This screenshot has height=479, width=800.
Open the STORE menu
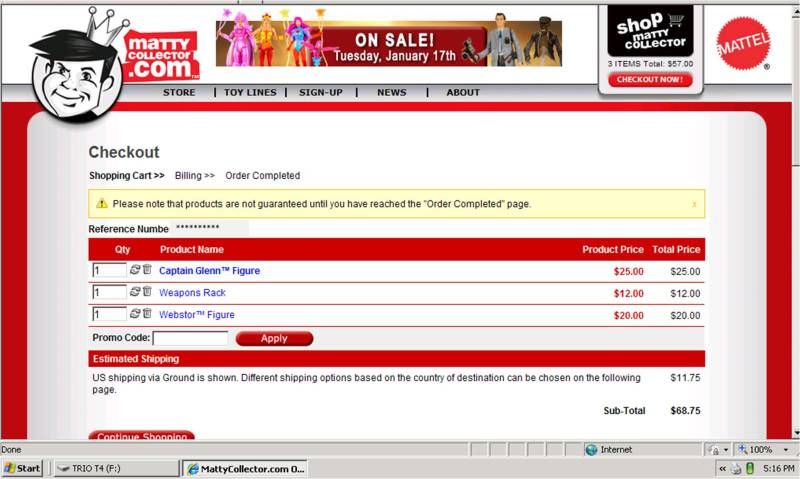[179, 93]
